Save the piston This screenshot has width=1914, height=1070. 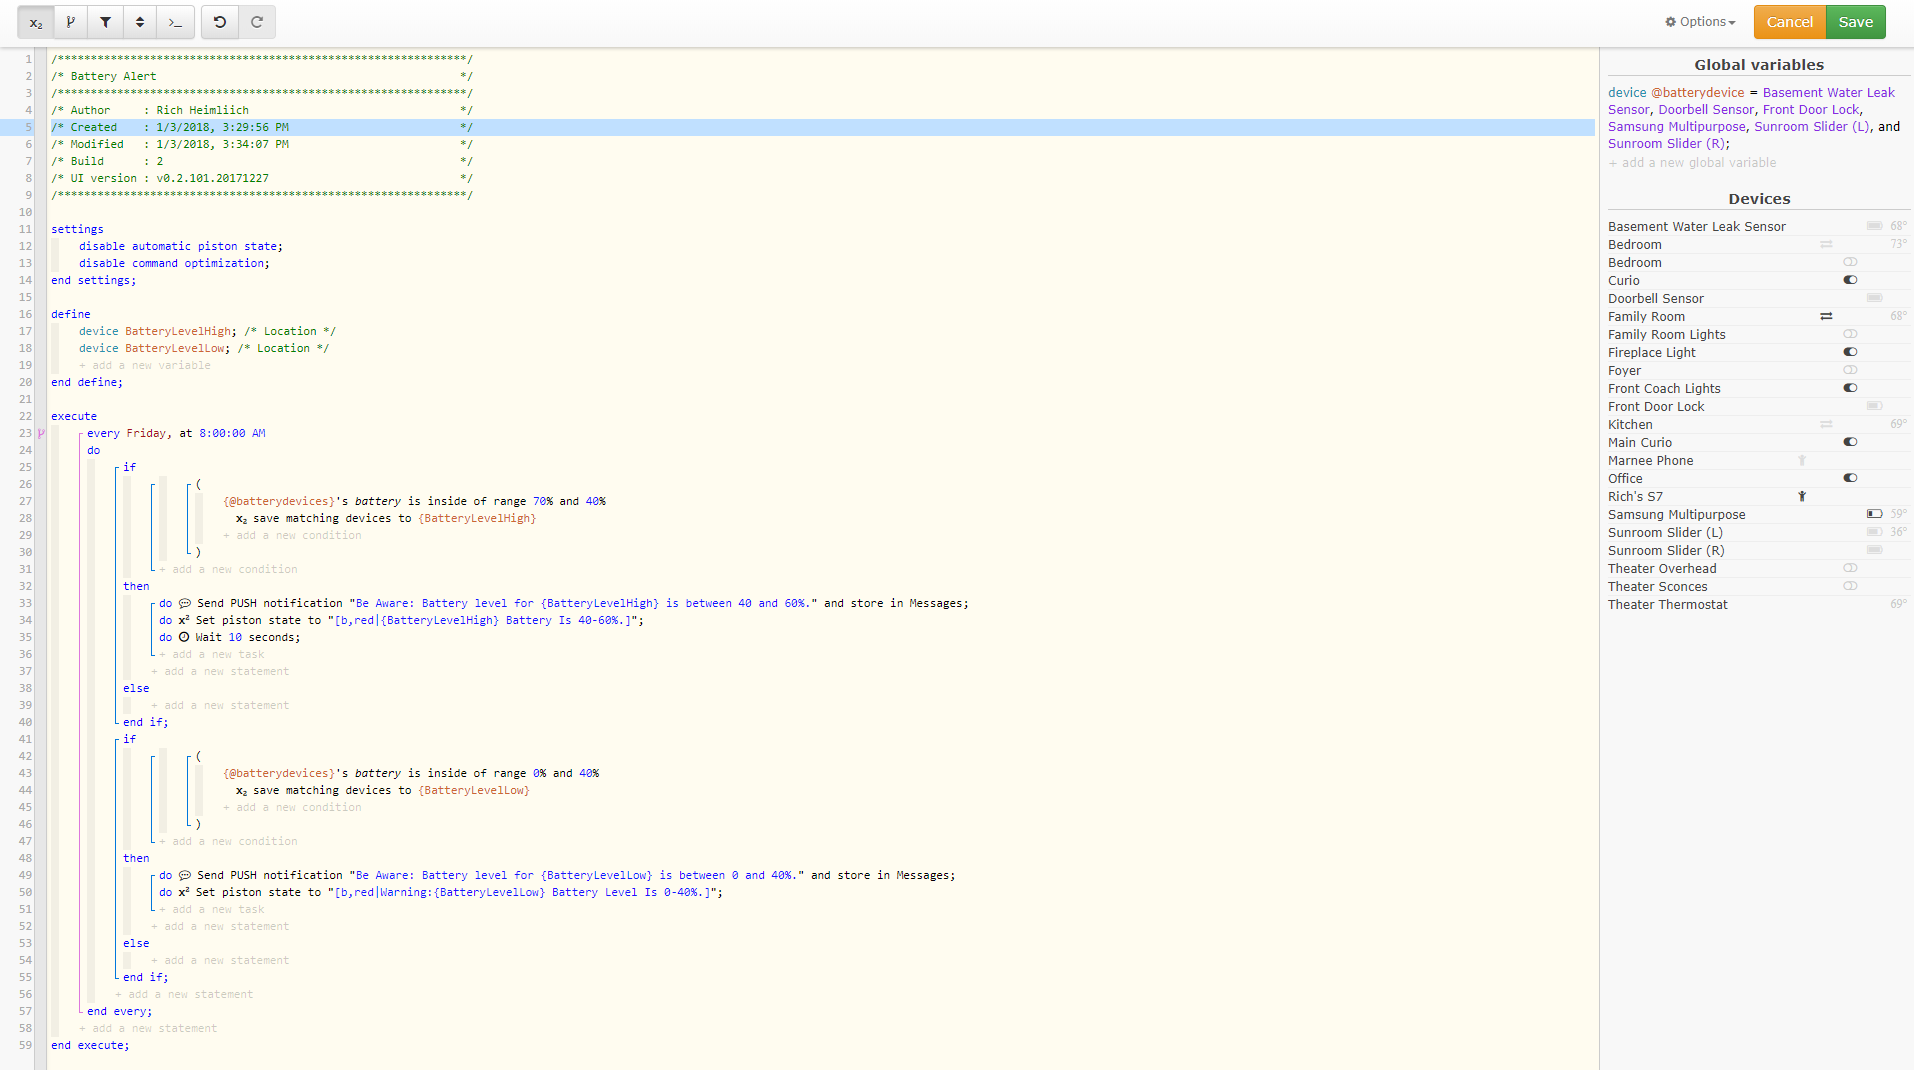point(1855,22)
